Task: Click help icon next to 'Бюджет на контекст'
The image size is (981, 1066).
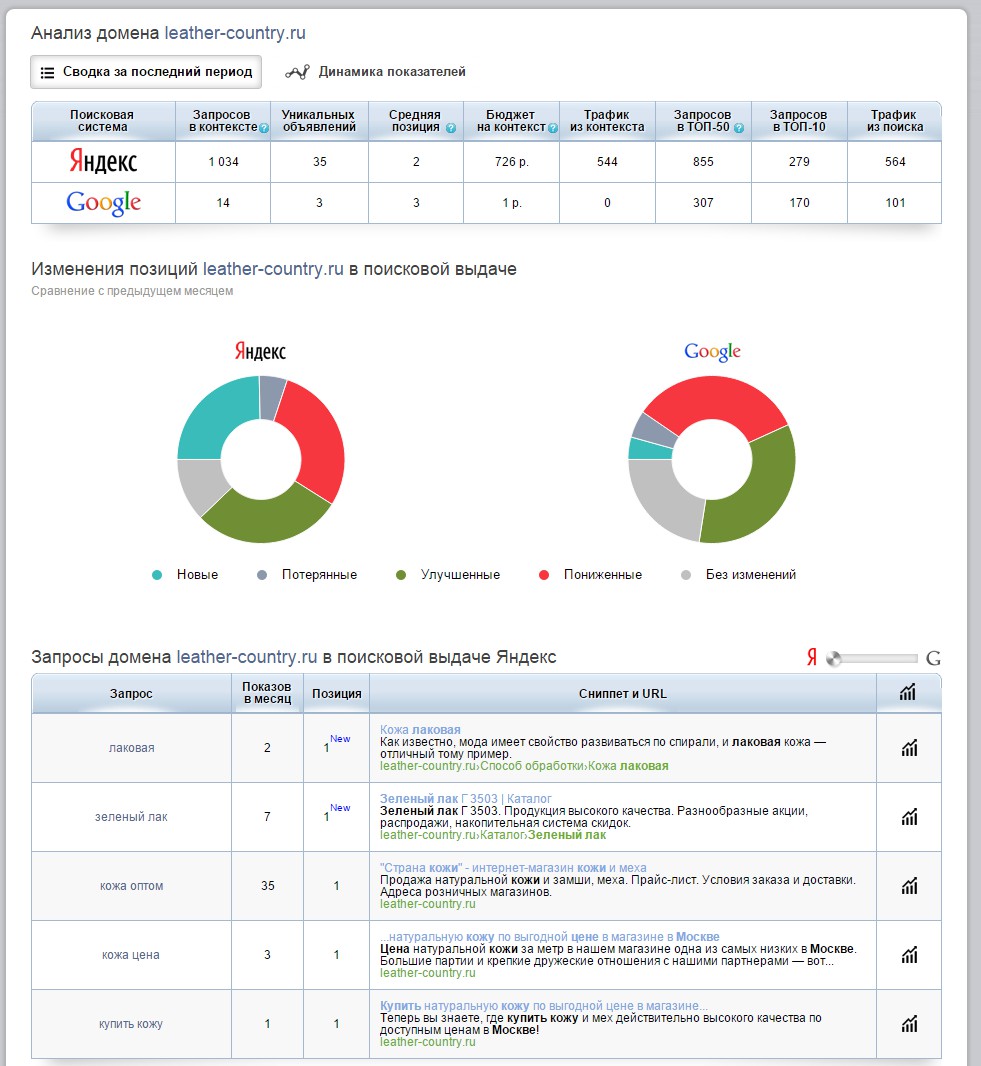Action: click(x=553, y=128)
